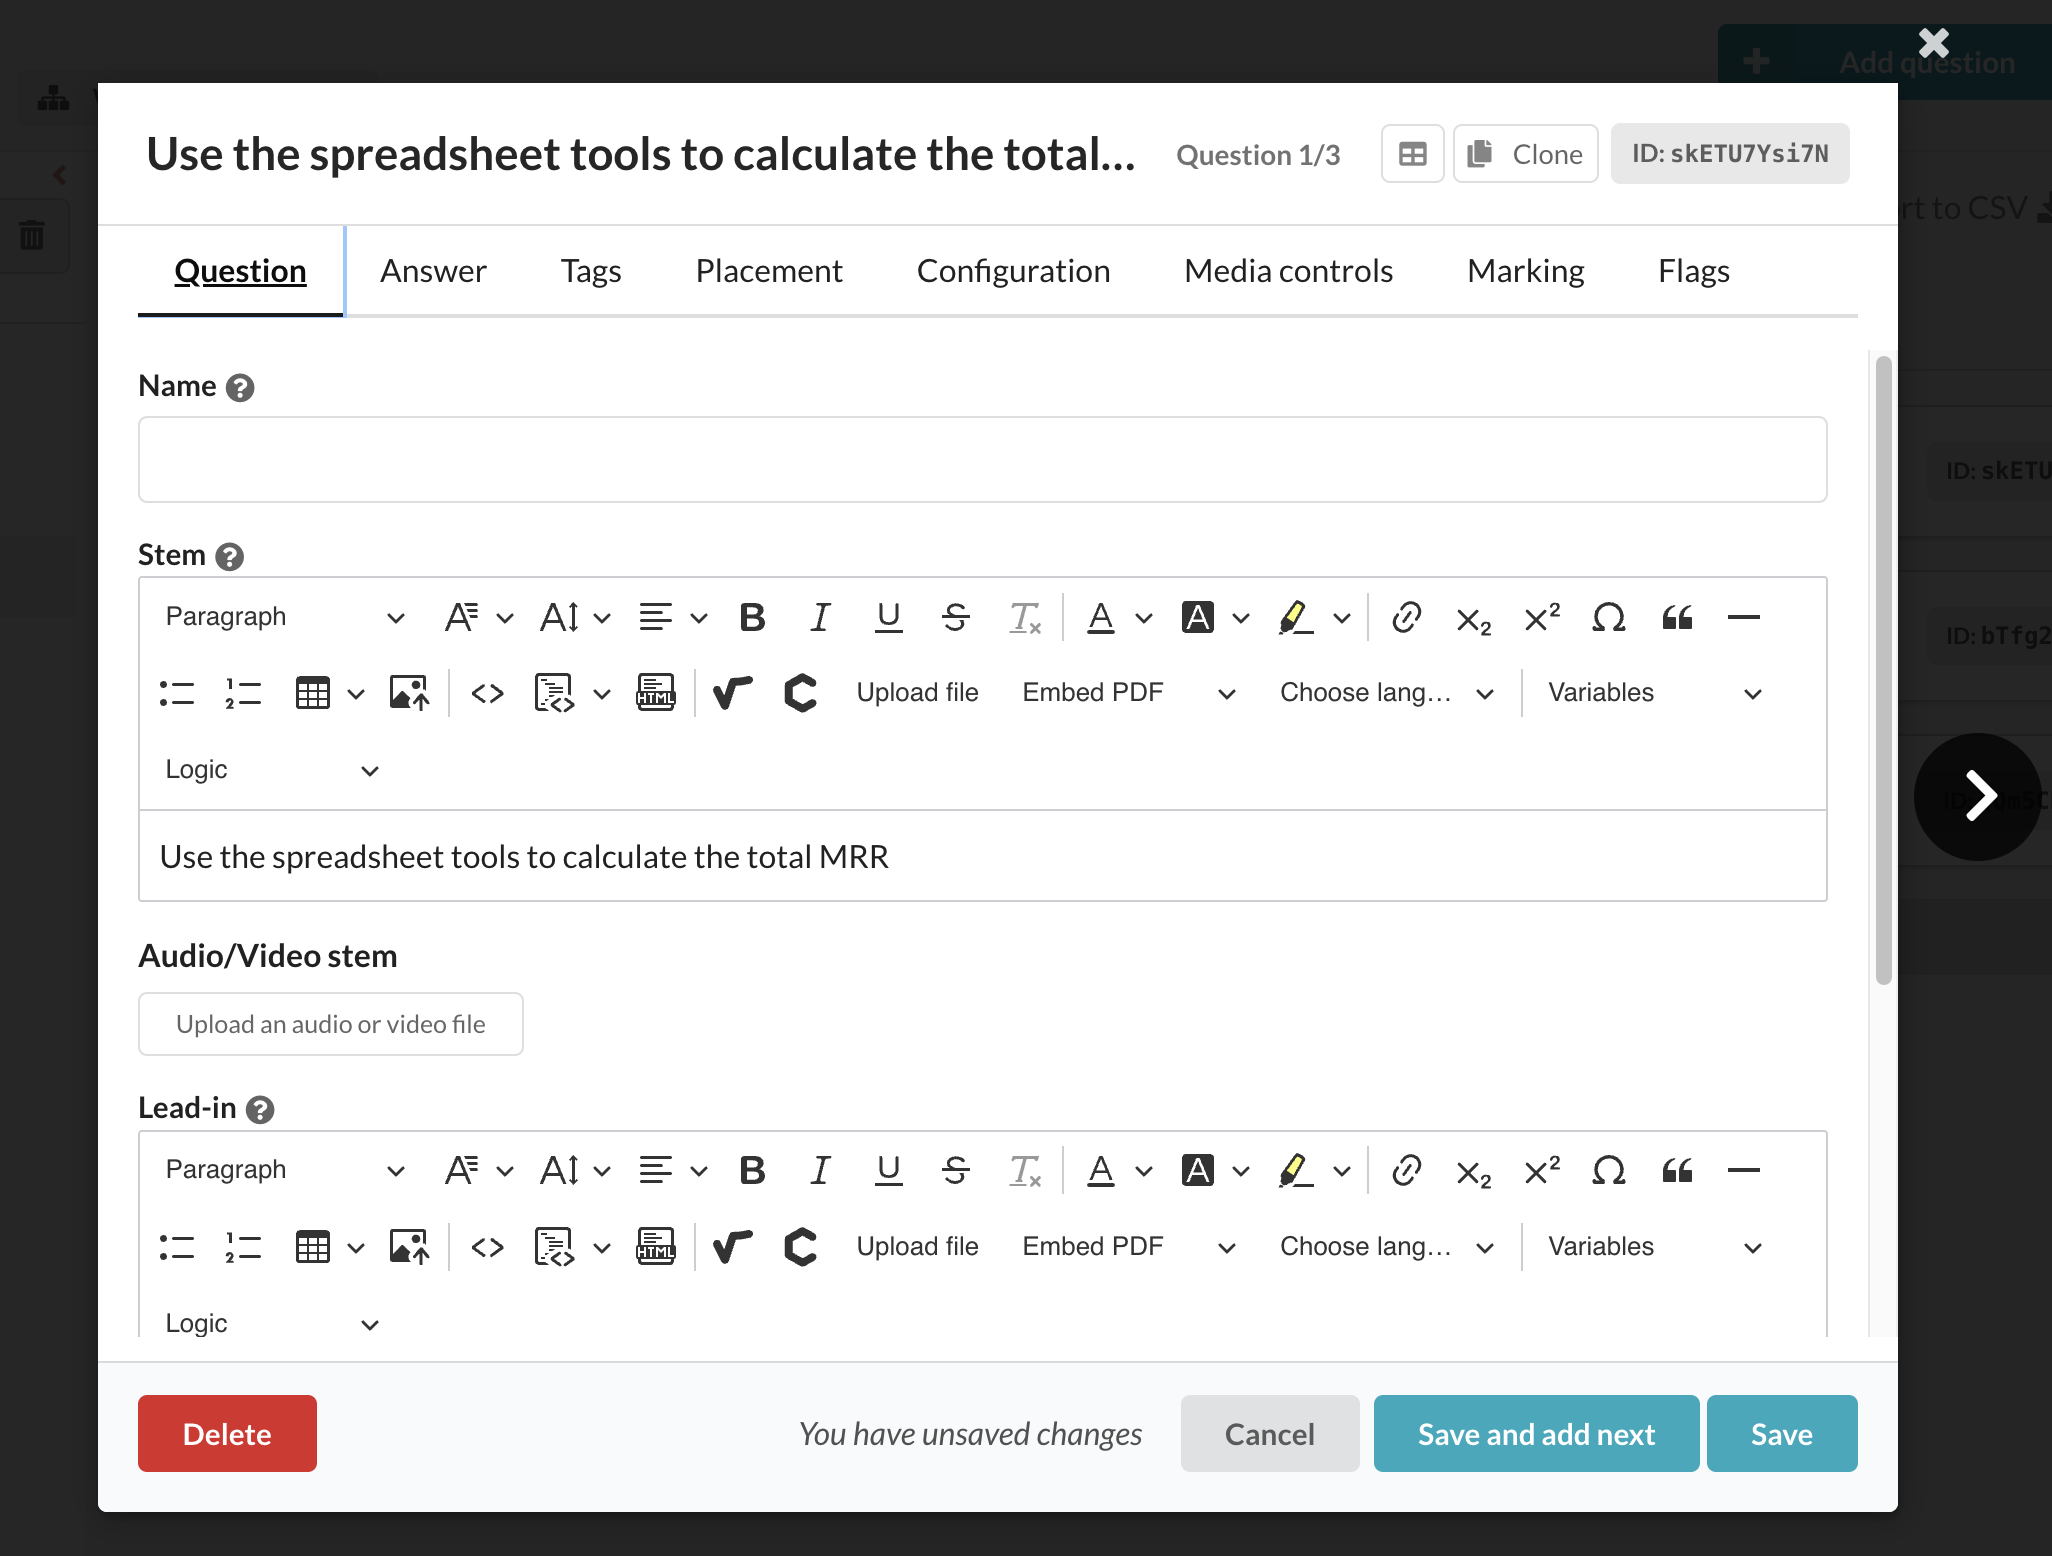Click the special characters omega icon in Stem toolbar
The image size is (2052, 1556).
1608,617
